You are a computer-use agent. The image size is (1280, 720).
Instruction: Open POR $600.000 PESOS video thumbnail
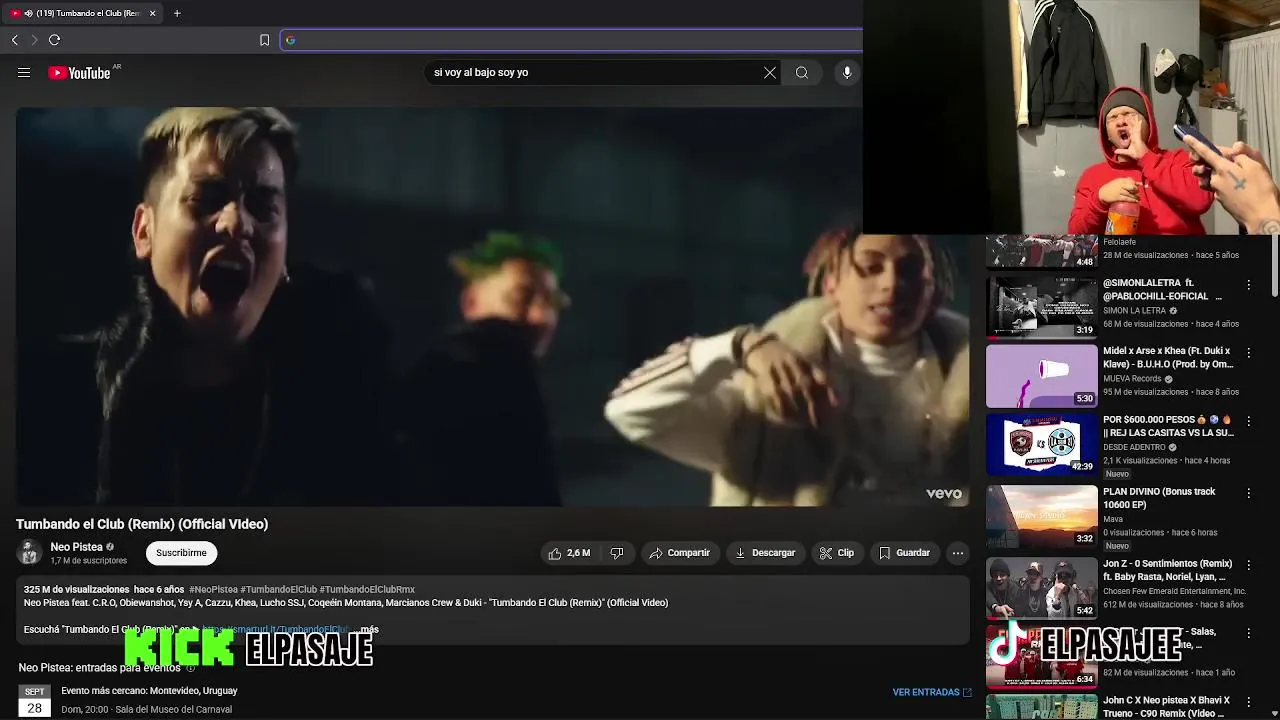1042,444
